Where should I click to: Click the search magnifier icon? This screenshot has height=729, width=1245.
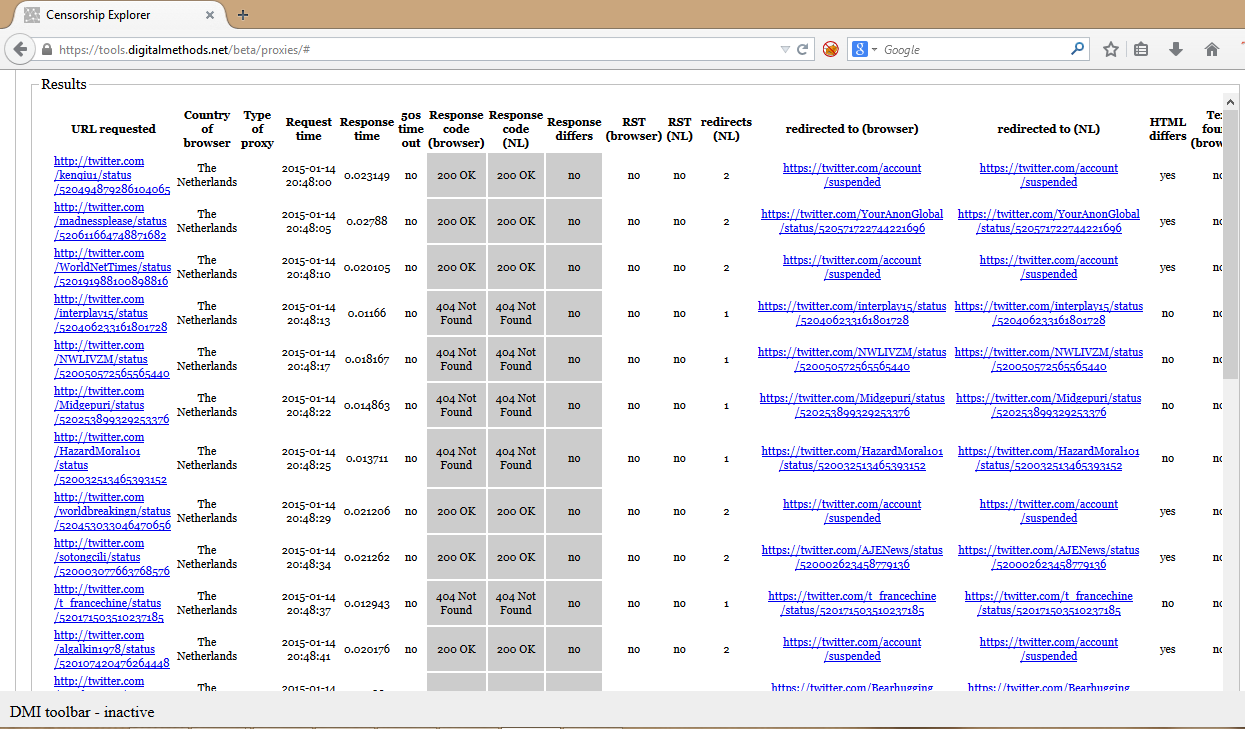tap(1078, 48)
